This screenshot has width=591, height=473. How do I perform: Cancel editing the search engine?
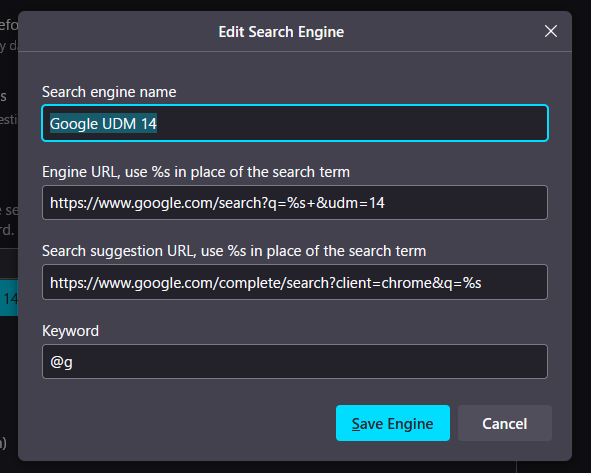pos(505,423)
